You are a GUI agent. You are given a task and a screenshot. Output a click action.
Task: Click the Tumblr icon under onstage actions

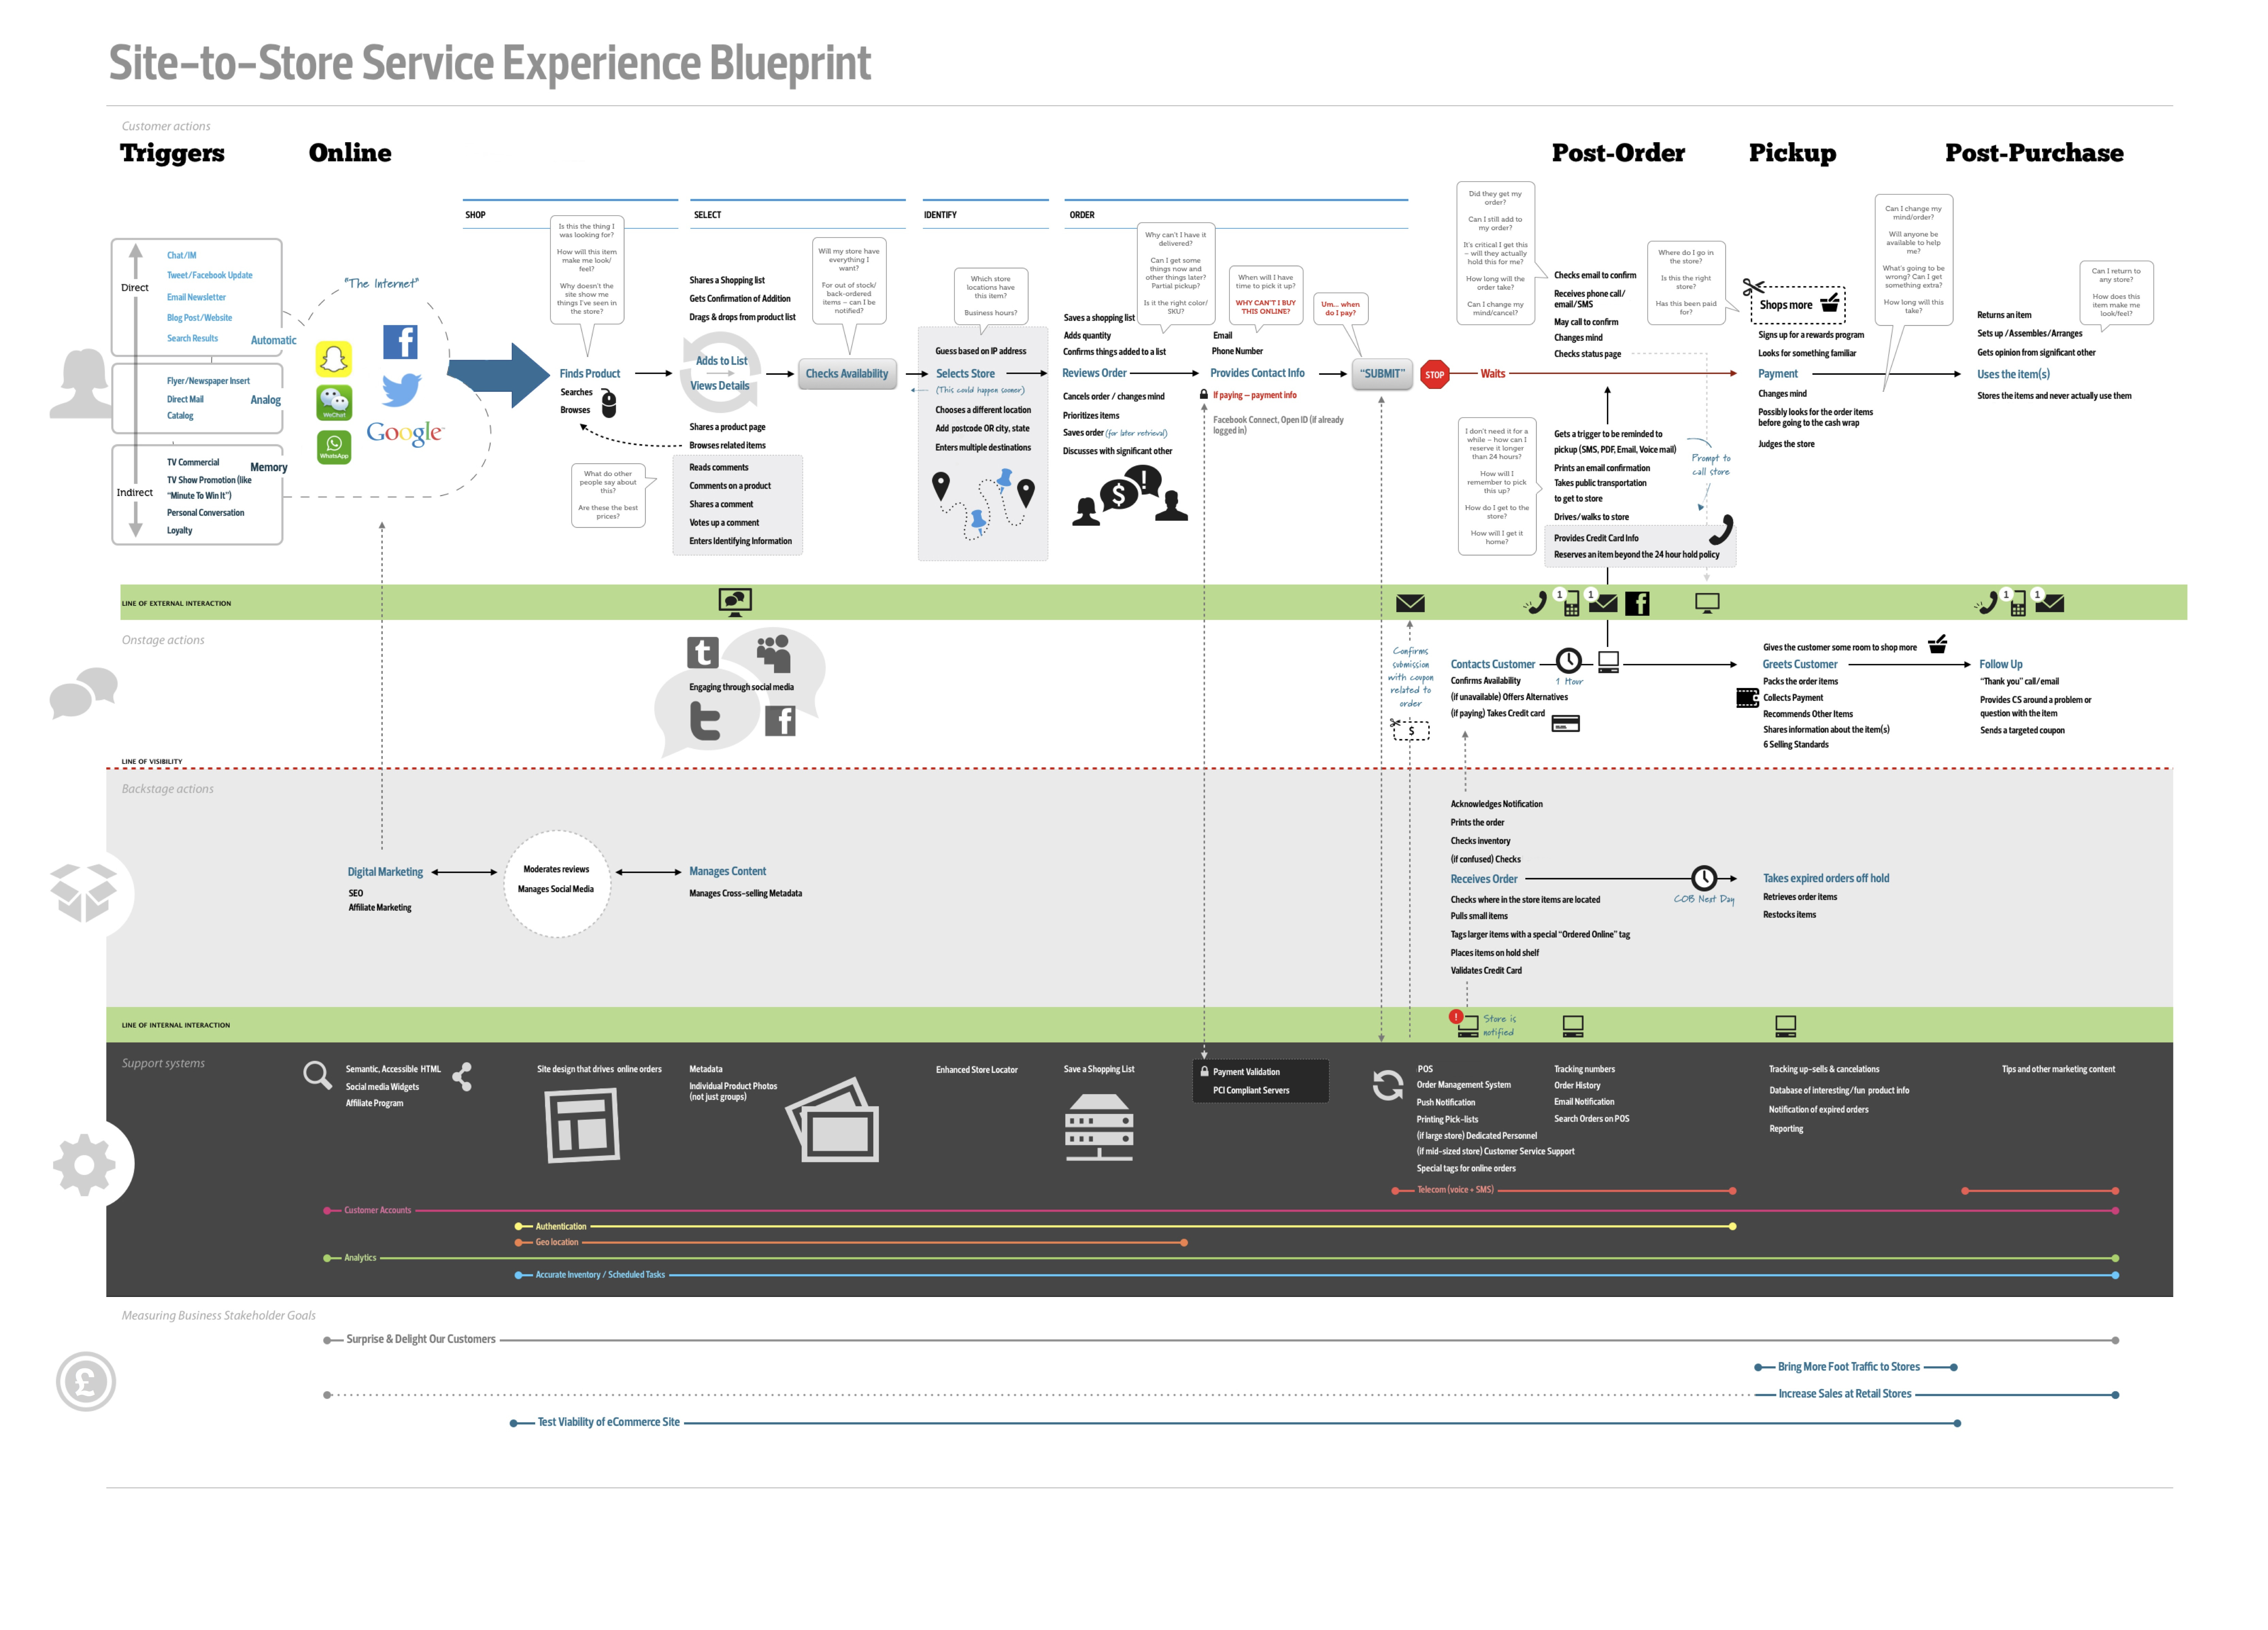(x=703, y=652)
